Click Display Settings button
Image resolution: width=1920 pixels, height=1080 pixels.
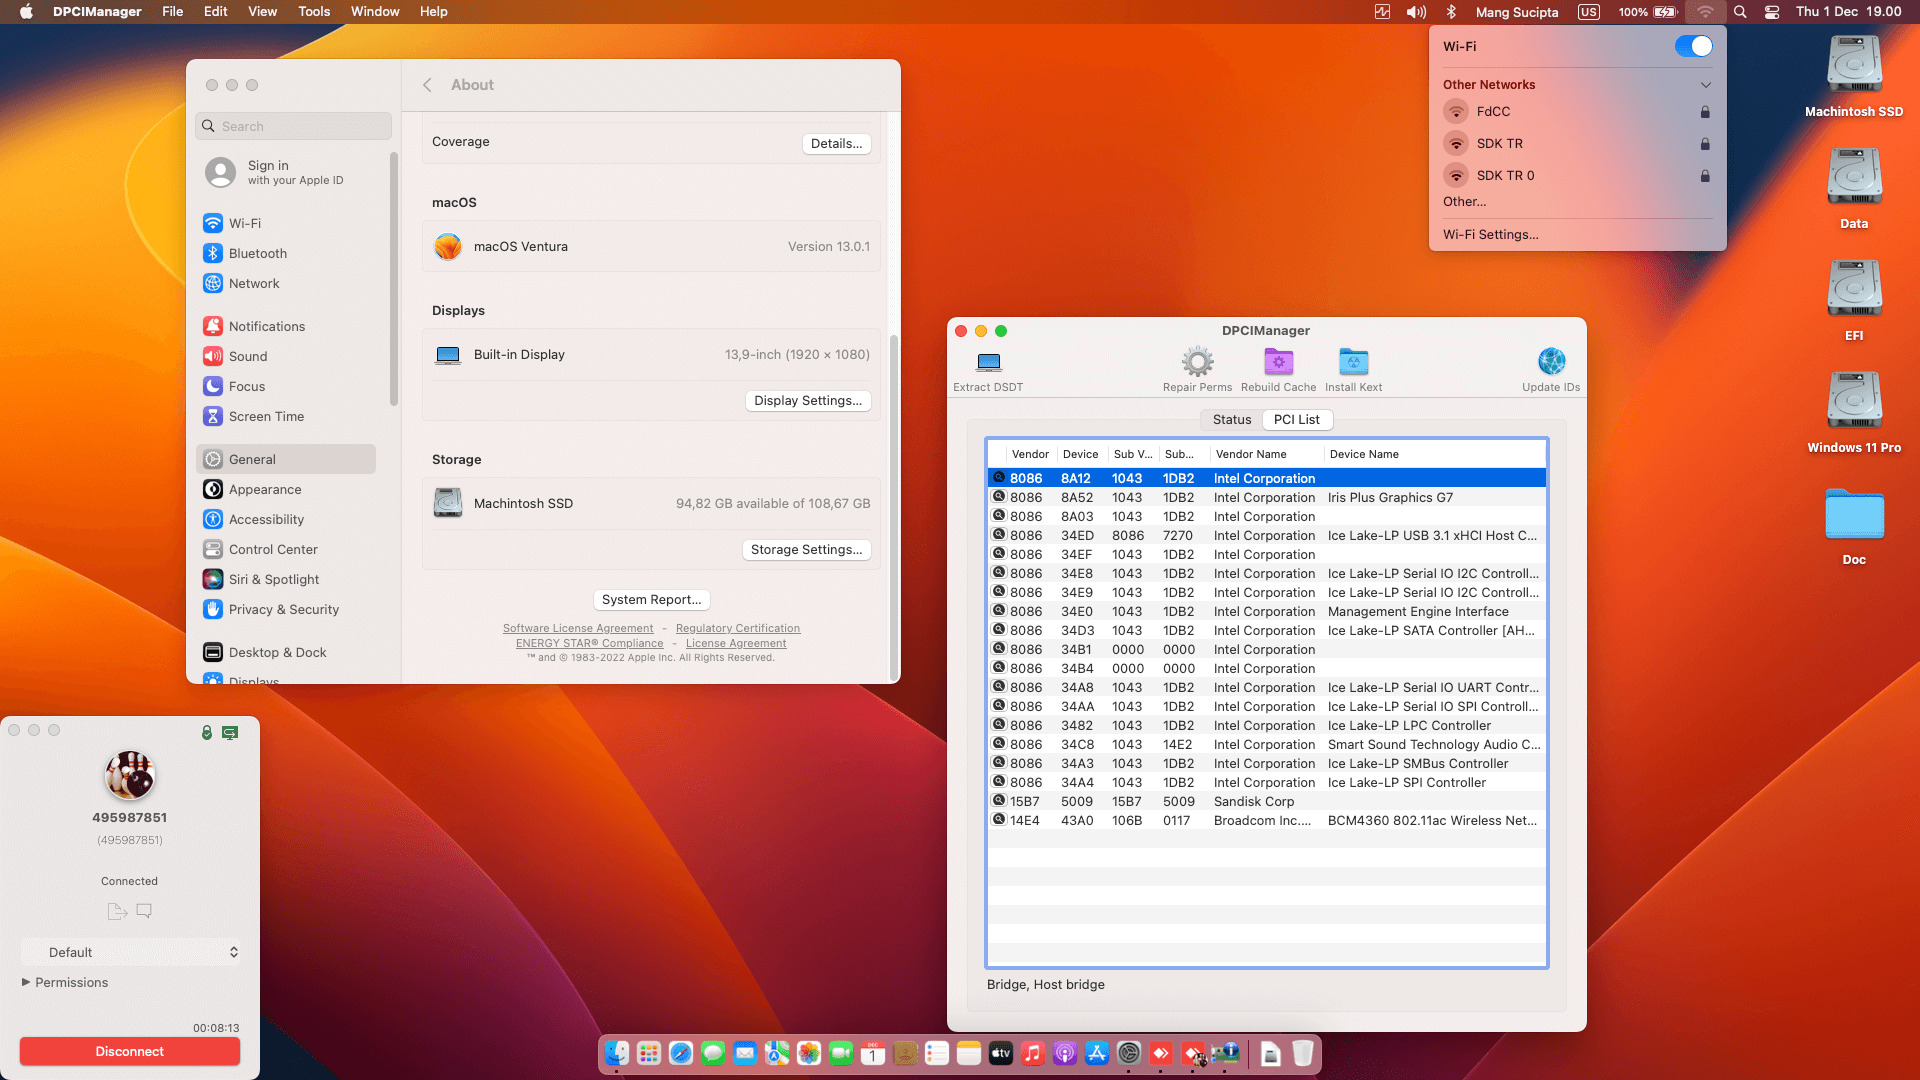[x=808, y=401]
